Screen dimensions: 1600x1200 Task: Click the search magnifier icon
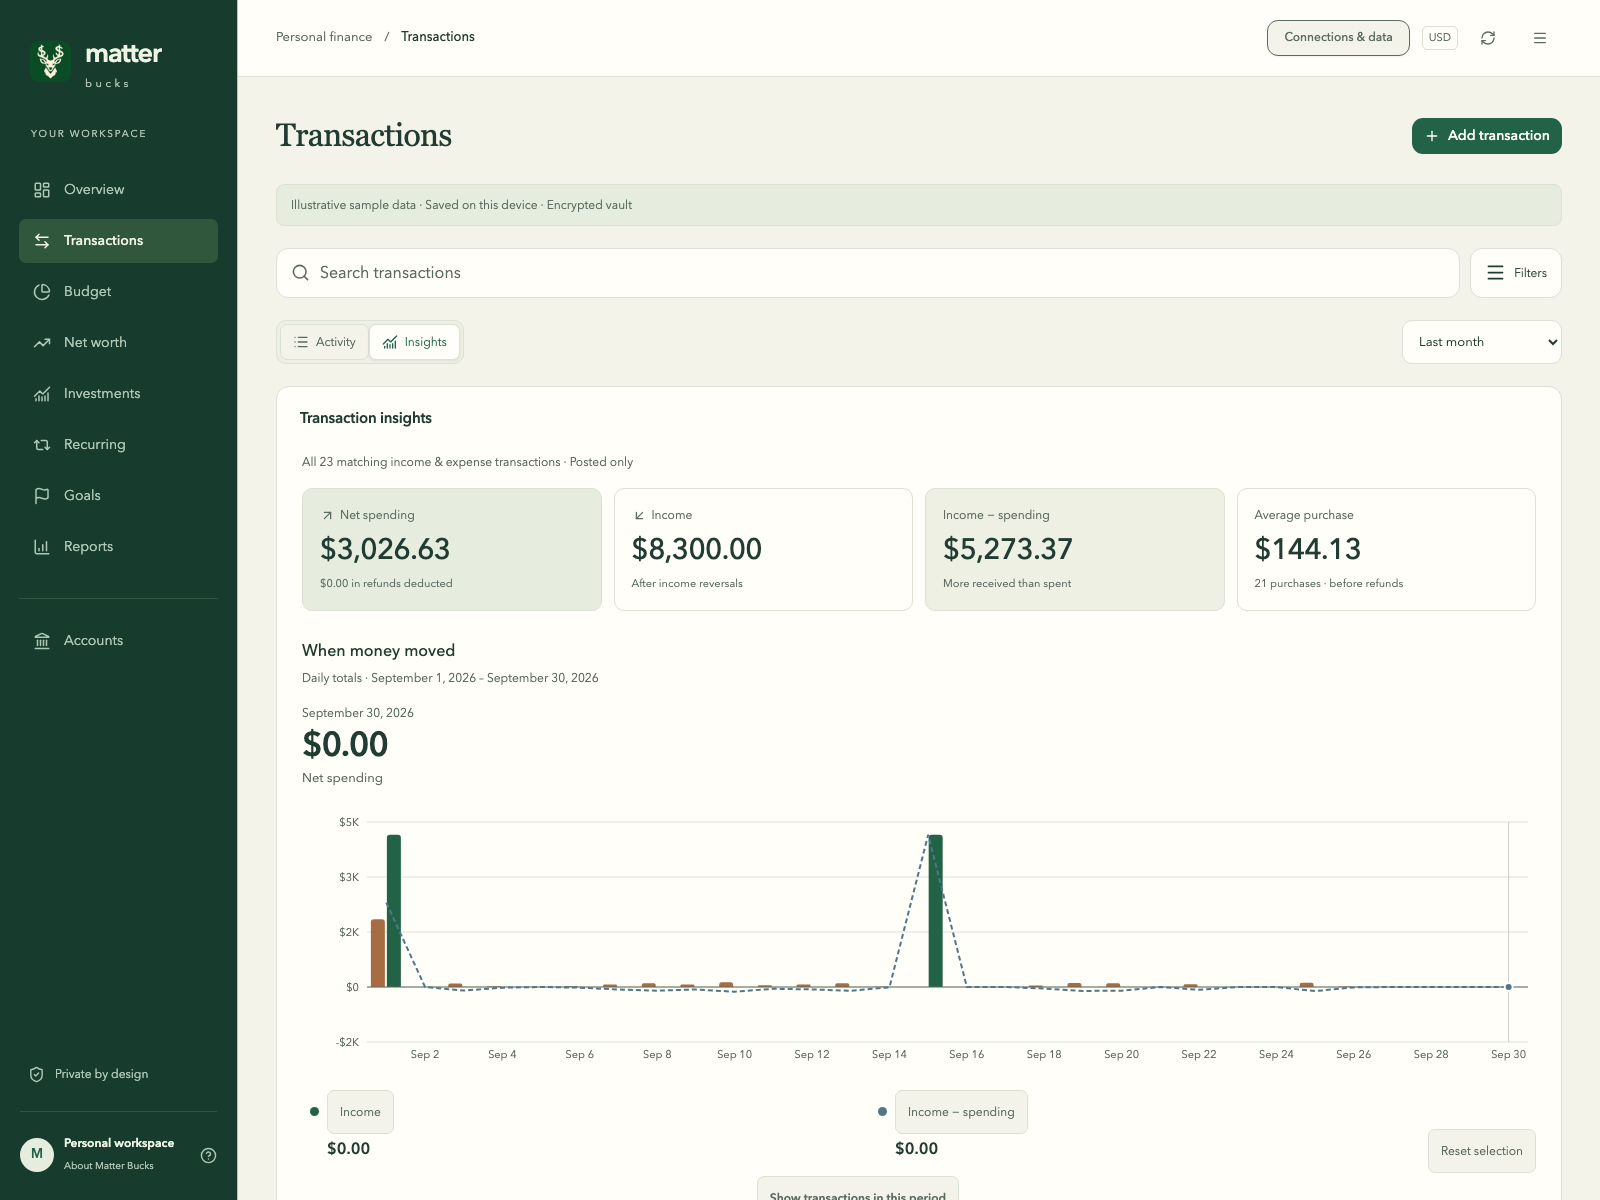click(300, 273)
